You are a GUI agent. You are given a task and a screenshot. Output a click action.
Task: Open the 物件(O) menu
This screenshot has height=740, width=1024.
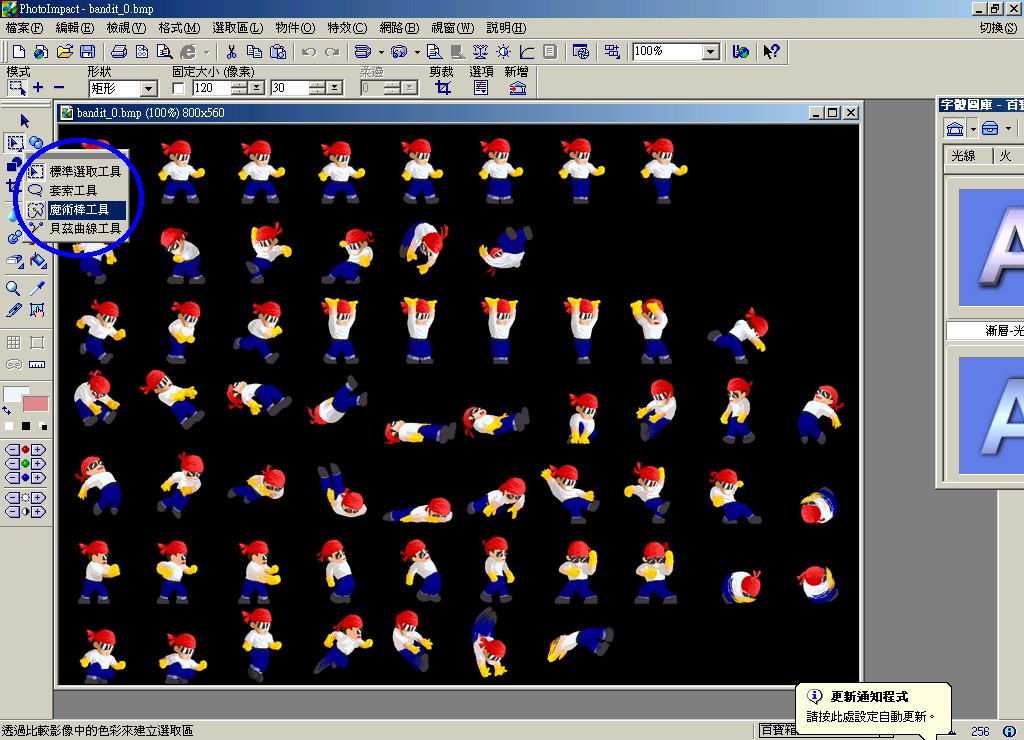295,28
